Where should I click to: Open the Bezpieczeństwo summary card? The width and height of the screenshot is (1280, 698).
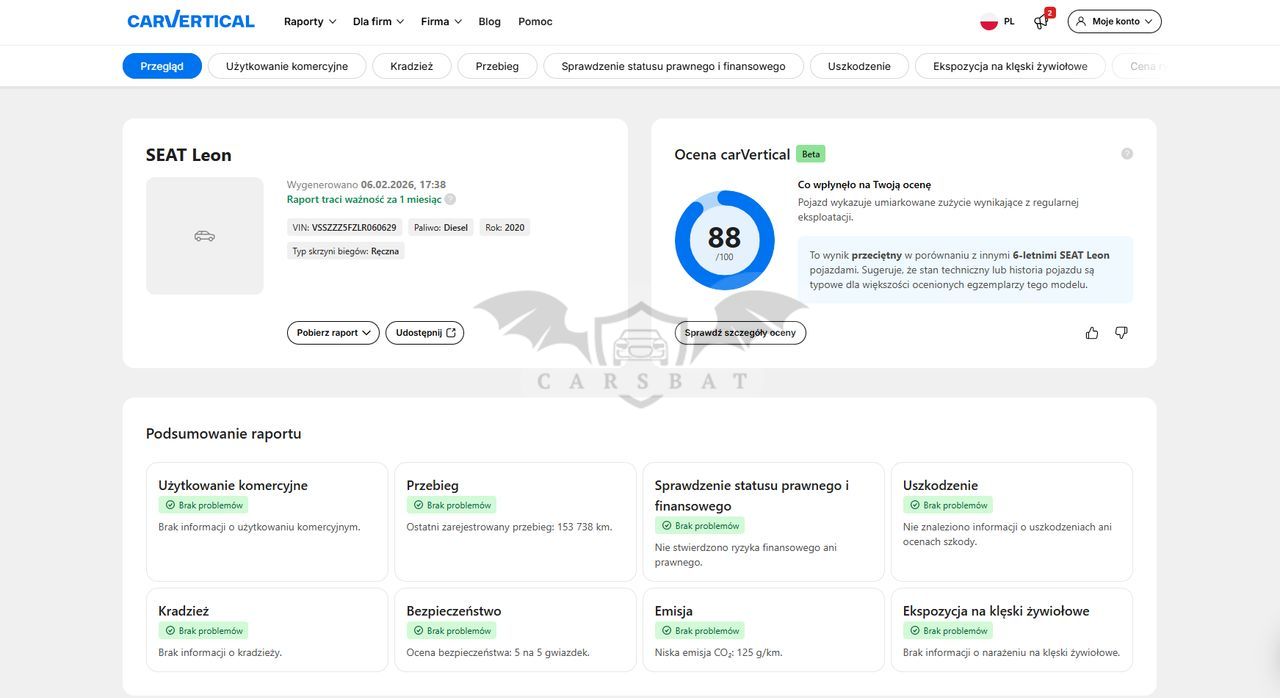(515, 630)
